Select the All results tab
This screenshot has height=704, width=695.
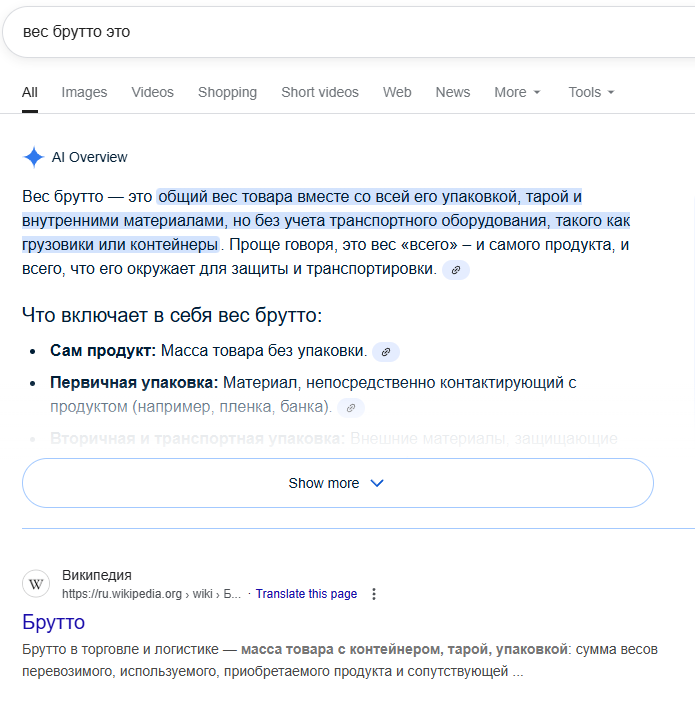30,92
